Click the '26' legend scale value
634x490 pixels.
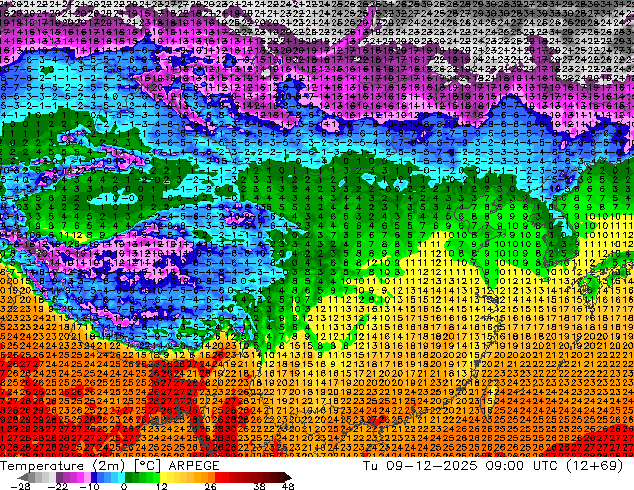tap(210, 486)
